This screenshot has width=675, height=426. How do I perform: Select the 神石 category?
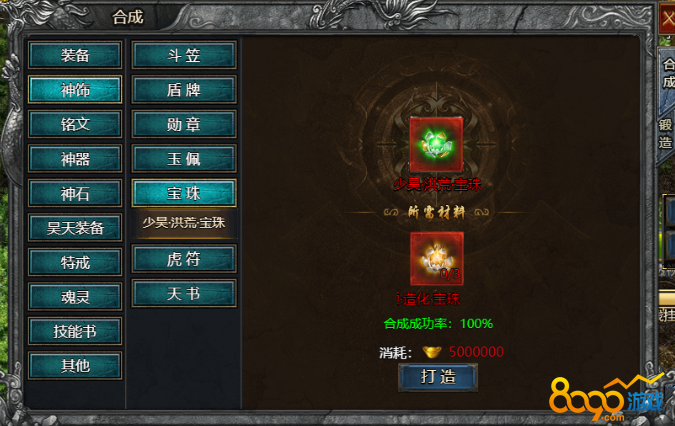pyautogui.click(x=75, y=193)
